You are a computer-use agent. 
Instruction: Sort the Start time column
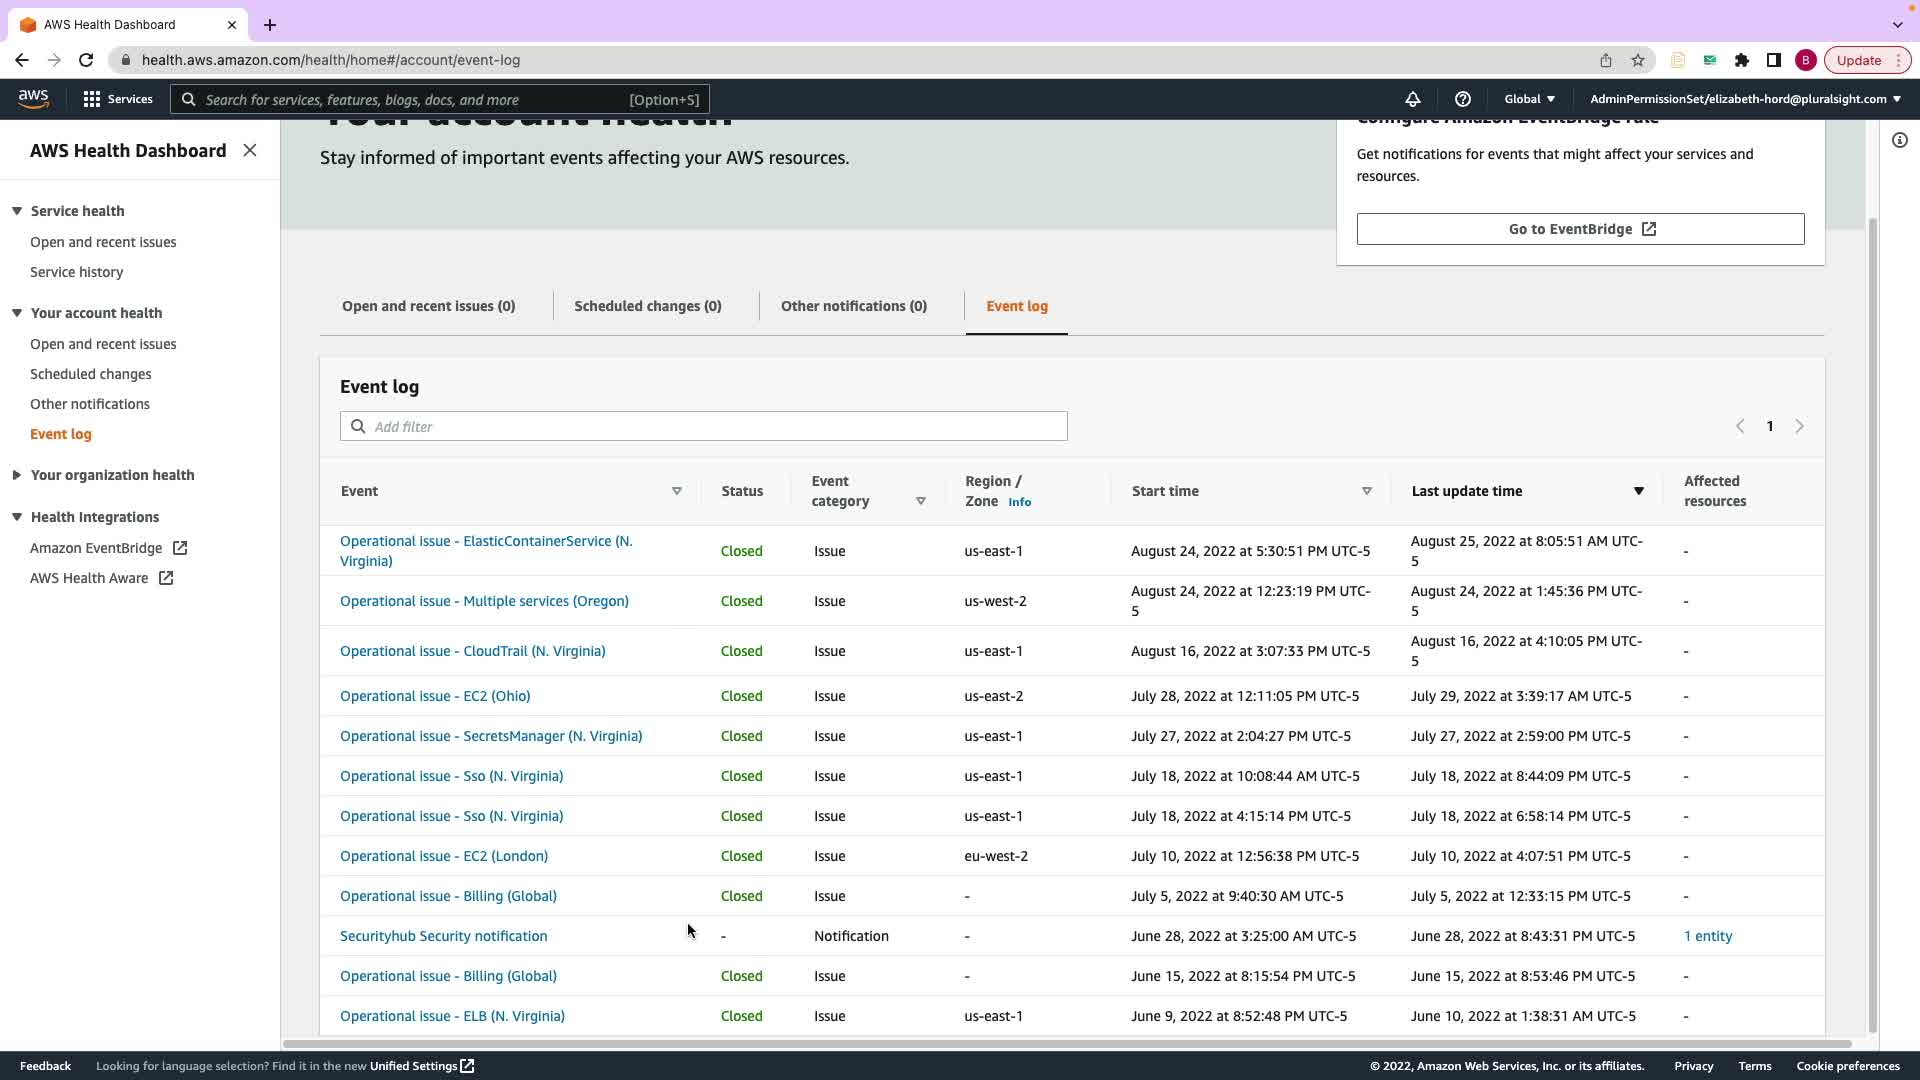coord(1366,491)
